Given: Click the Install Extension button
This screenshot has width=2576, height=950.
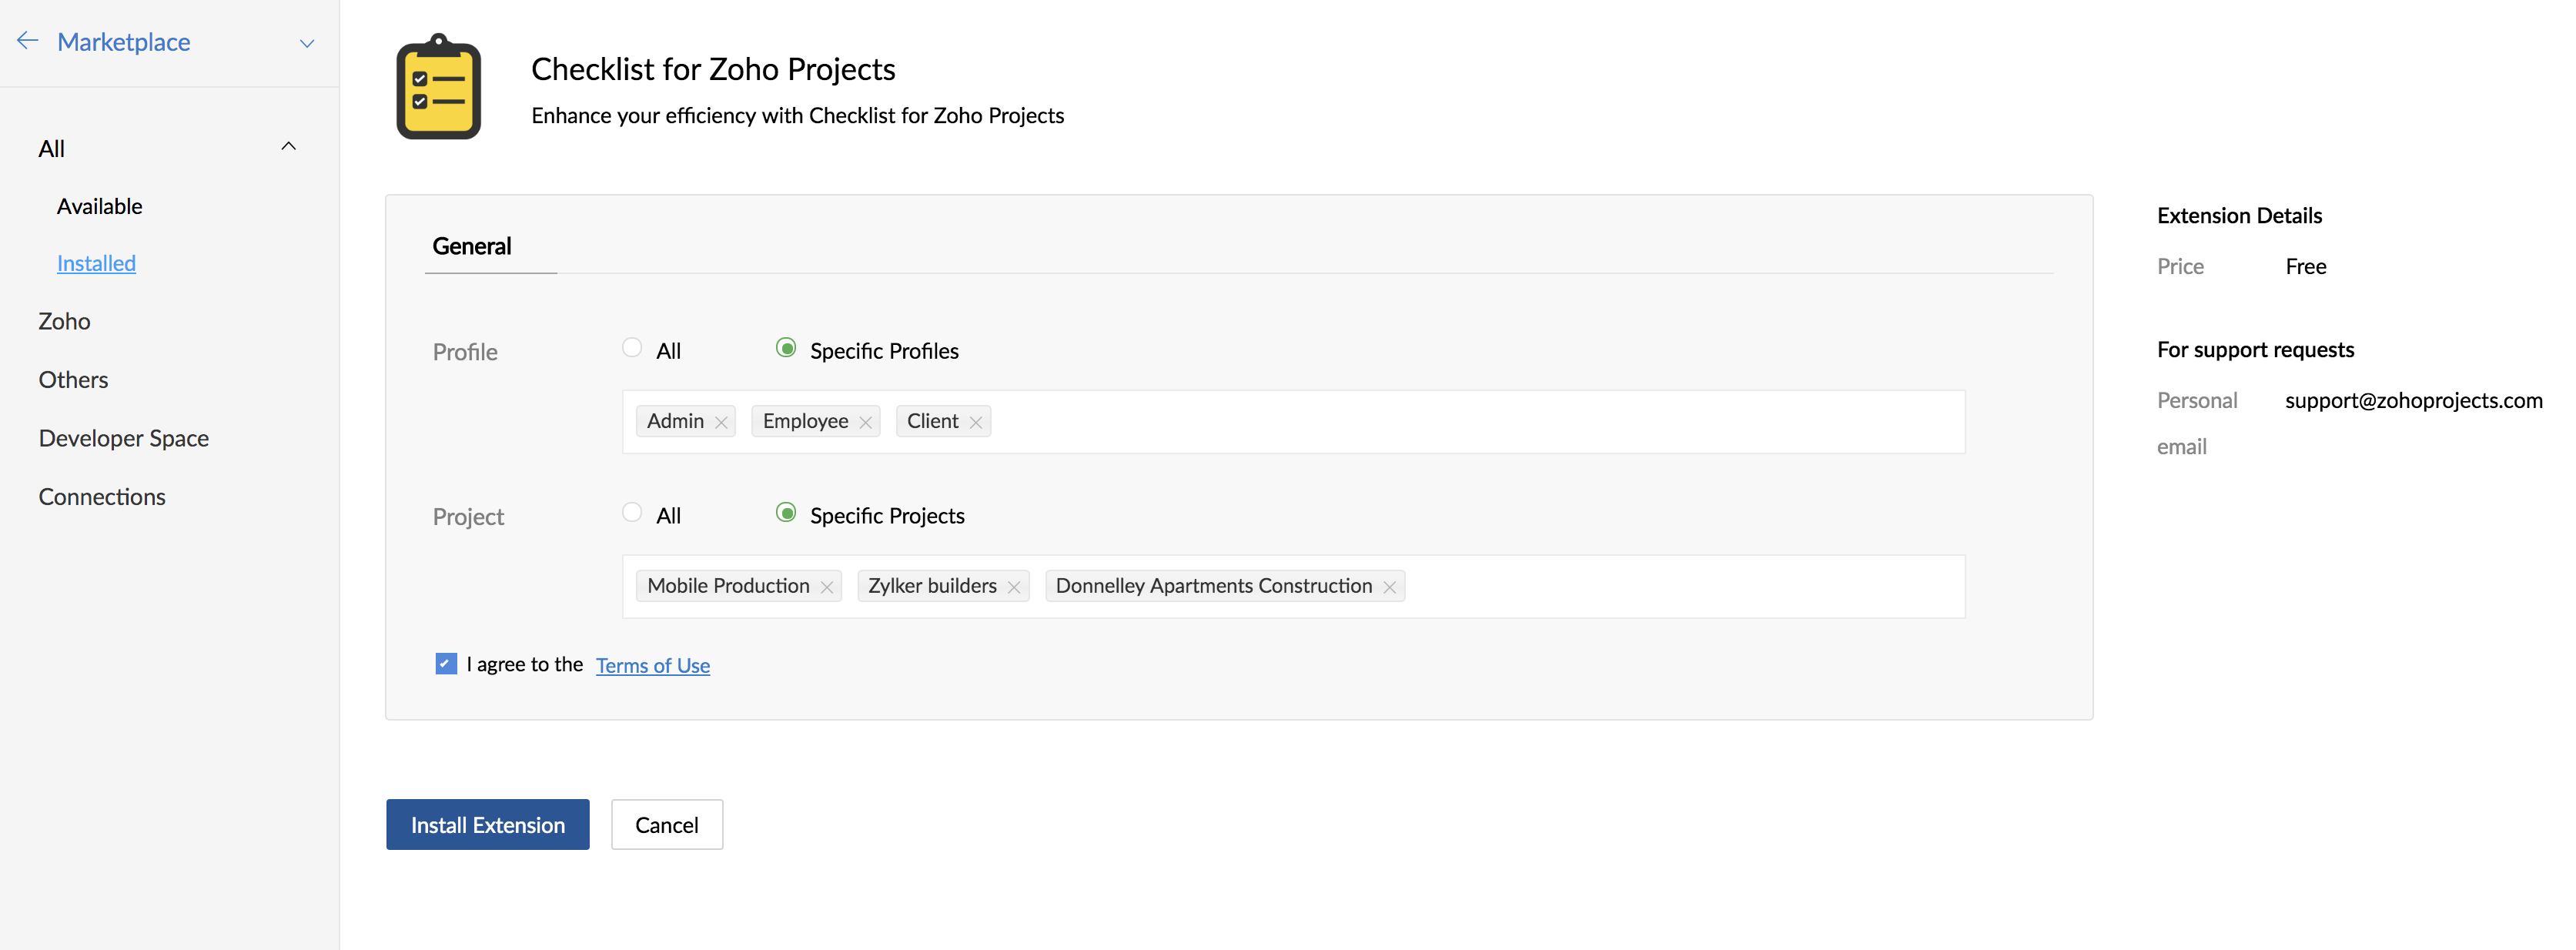Looking at the screenshot, I should 488,825.
